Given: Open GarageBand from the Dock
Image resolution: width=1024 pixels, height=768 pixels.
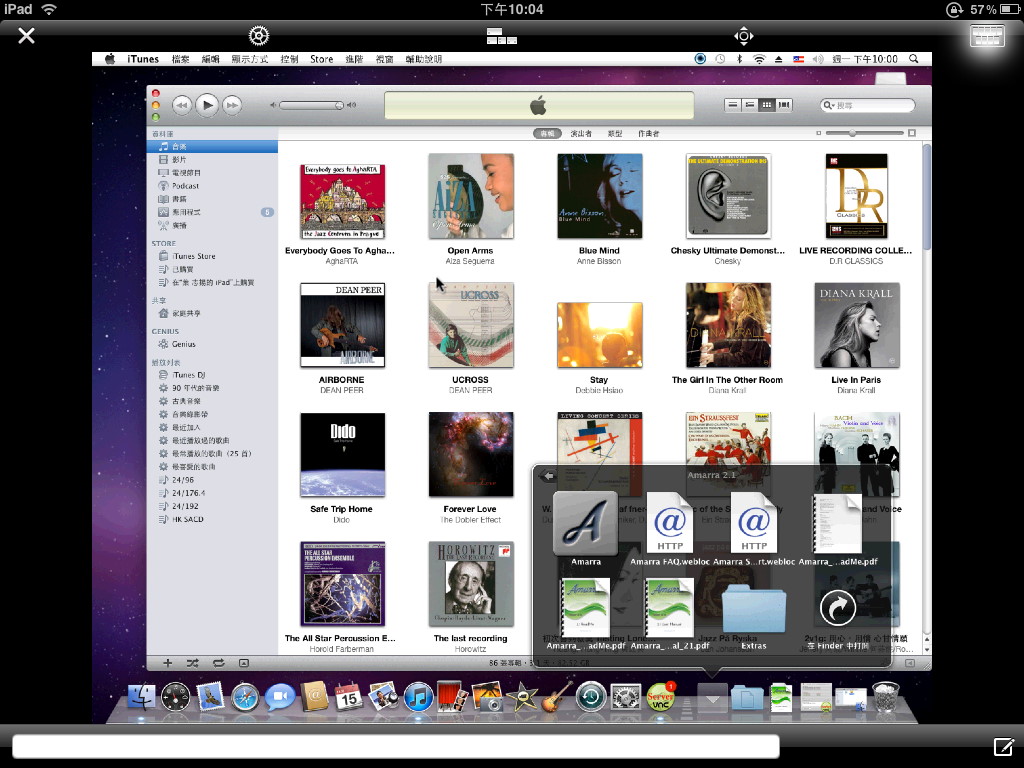Looking at the screenshot, I should click(556, 697).
